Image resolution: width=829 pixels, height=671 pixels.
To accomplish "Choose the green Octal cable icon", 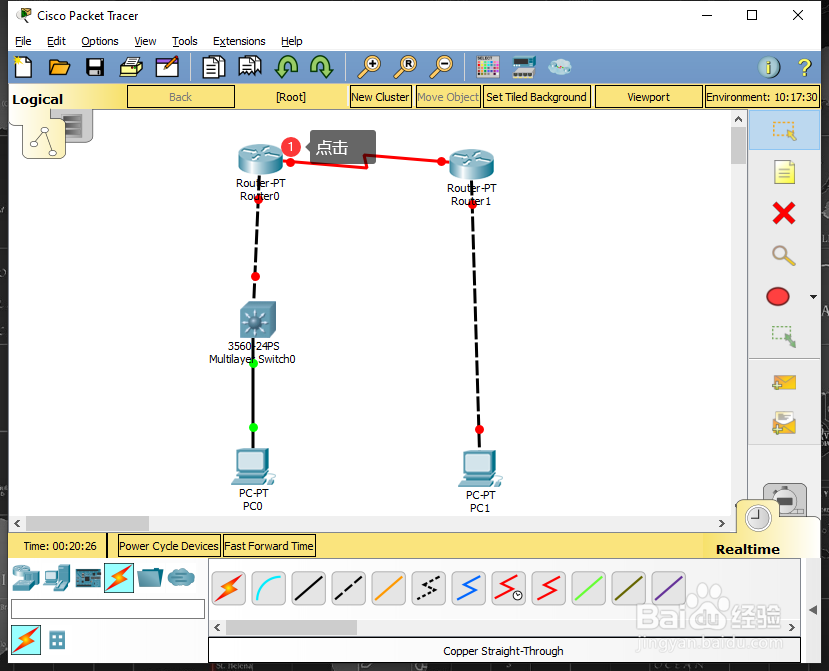I will (x=588, y=588).
